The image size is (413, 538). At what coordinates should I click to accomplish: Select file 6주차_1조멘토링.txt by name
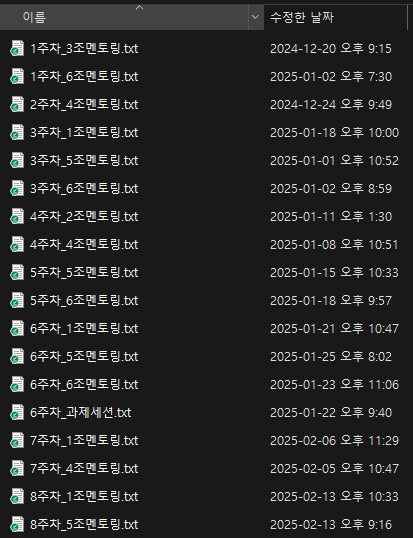[84, 328]
